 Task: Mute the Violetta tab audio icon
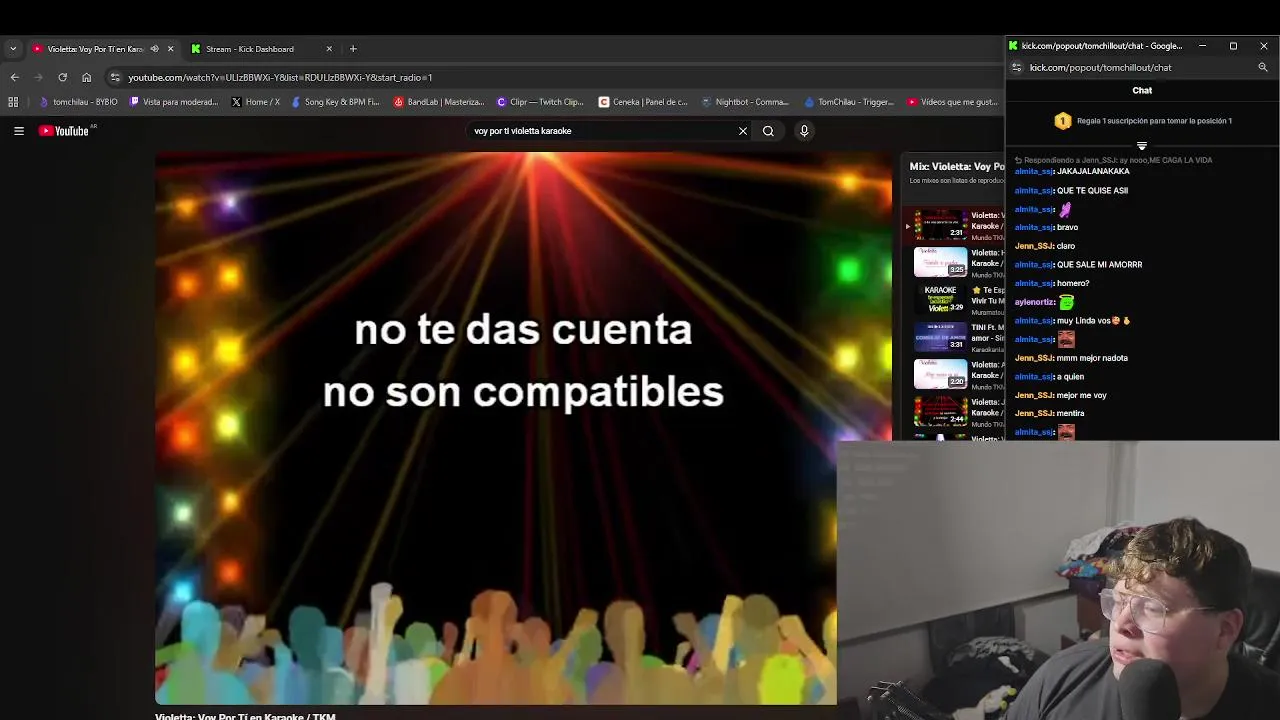click(x=153, y=49)
